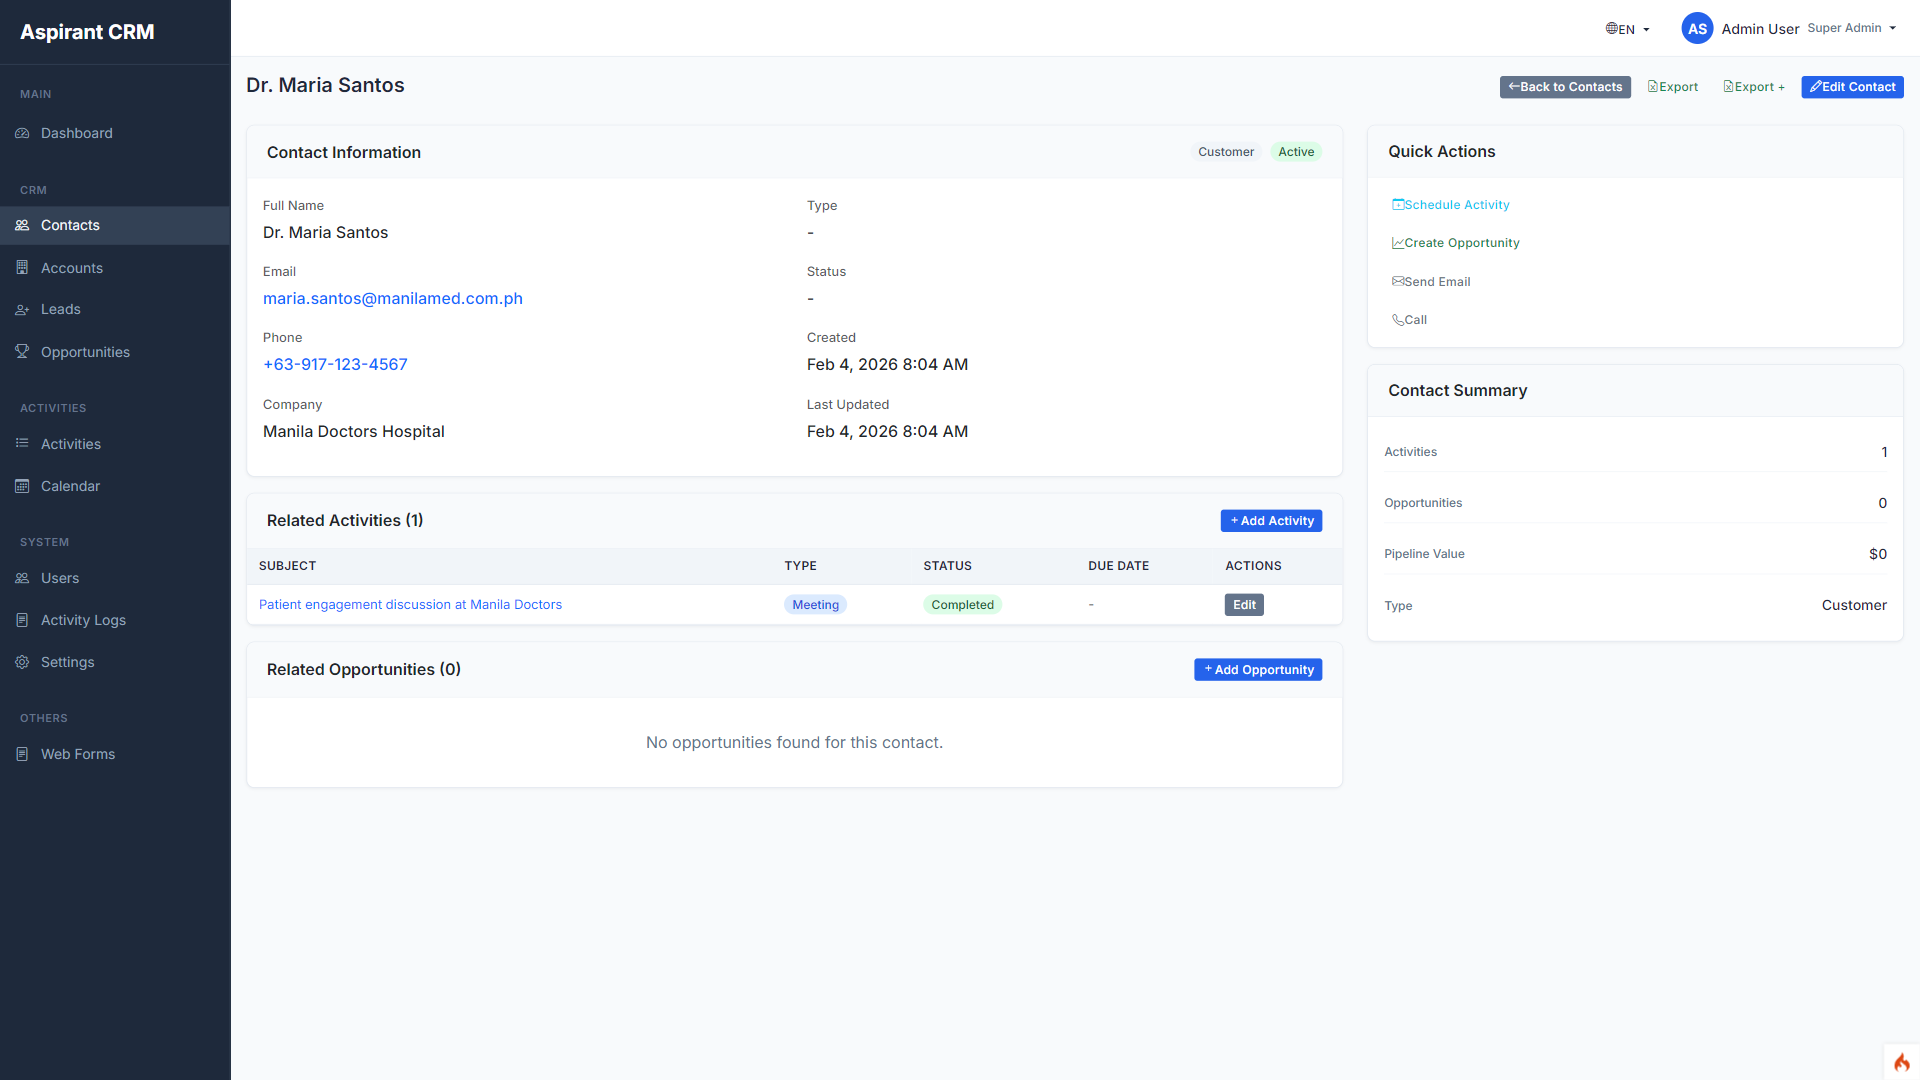Click Schedule Activity quick action
The height and width of the screenshot is (1080, 1920).
coord(1451,205)
